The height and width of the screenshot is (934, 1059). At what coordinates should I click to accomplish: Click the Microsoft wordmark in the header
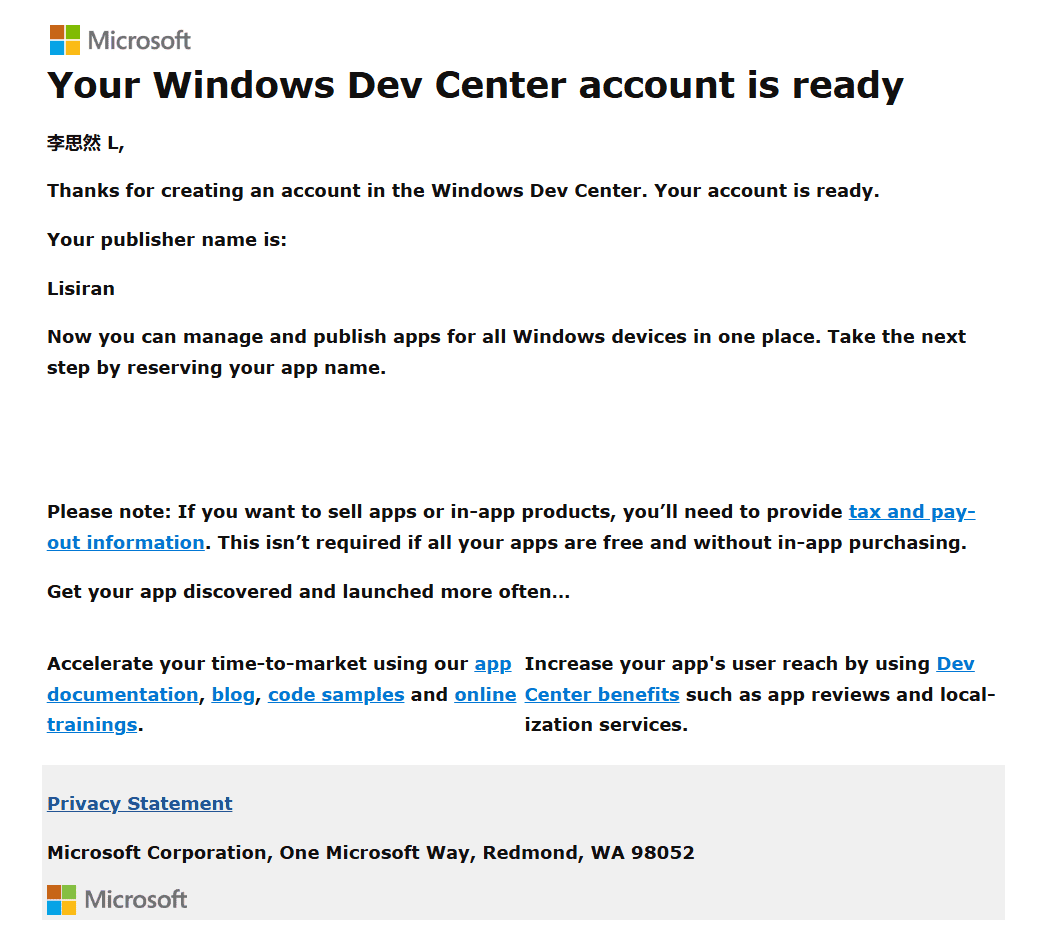[x=139, y=40]
